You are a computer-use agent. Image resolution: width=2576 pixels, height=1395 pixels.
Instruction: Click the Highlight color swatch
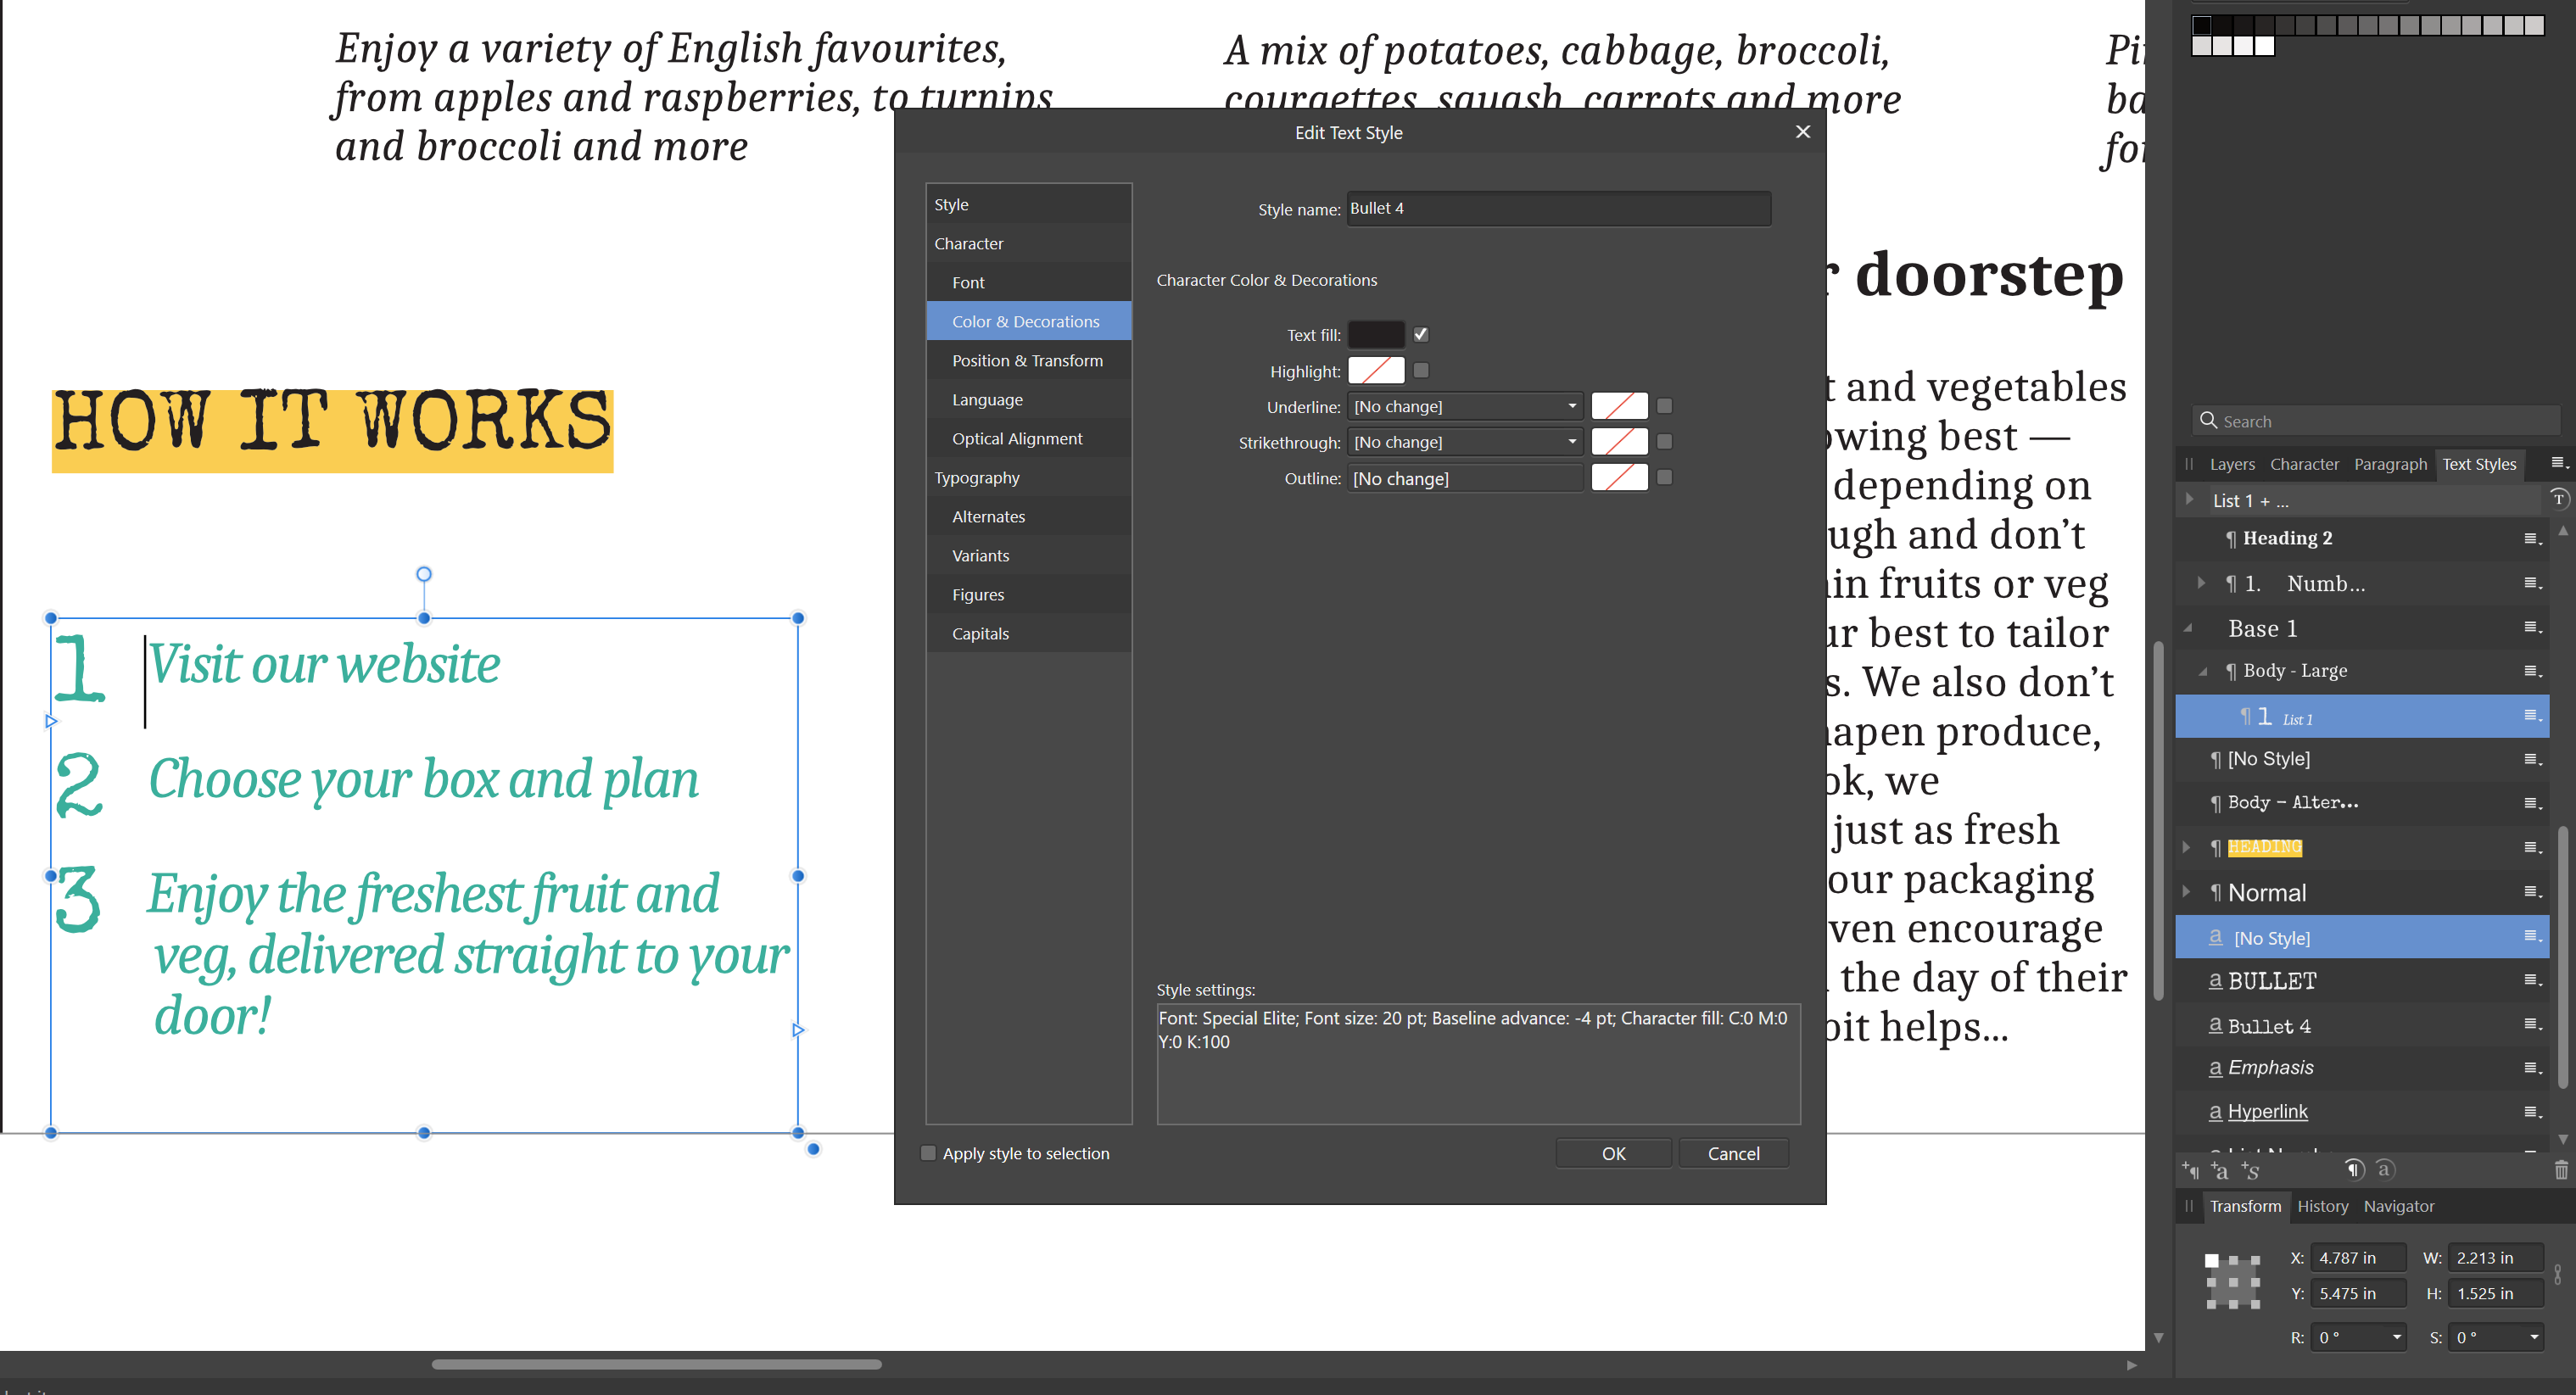point(1376,370)
